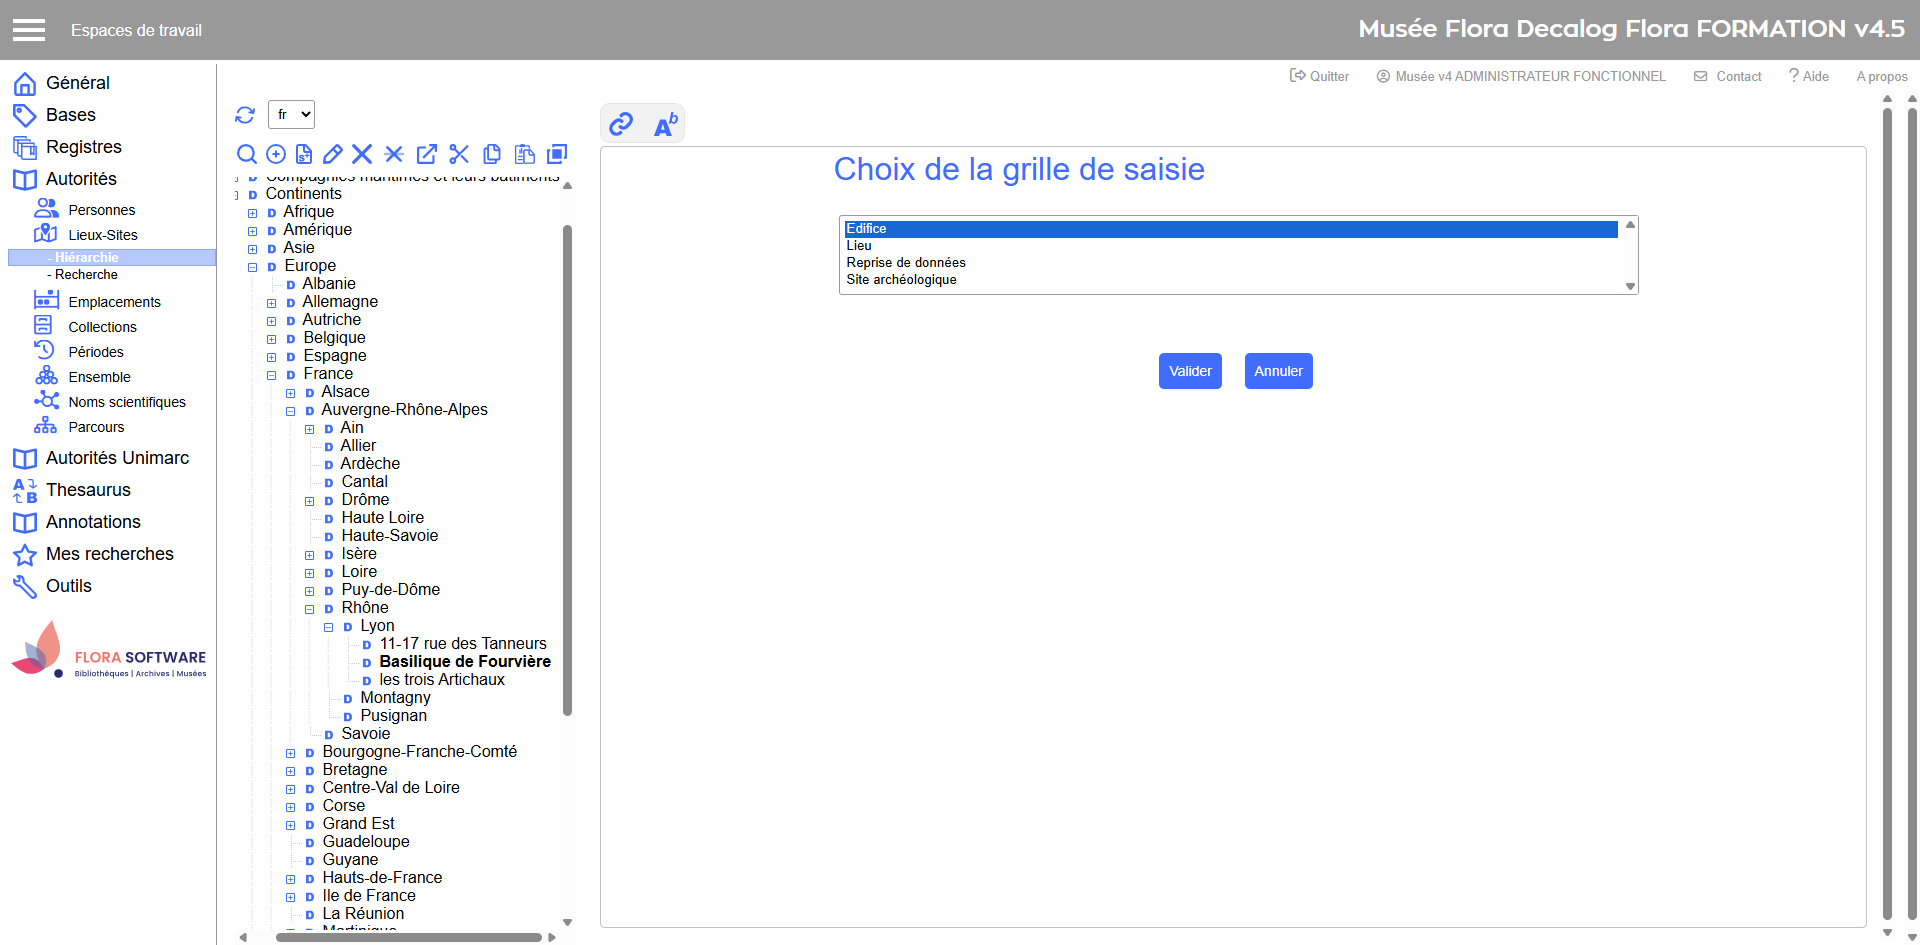Open the hamburger menu icon
Screen dimensions: 1920x945
[29, 30]
